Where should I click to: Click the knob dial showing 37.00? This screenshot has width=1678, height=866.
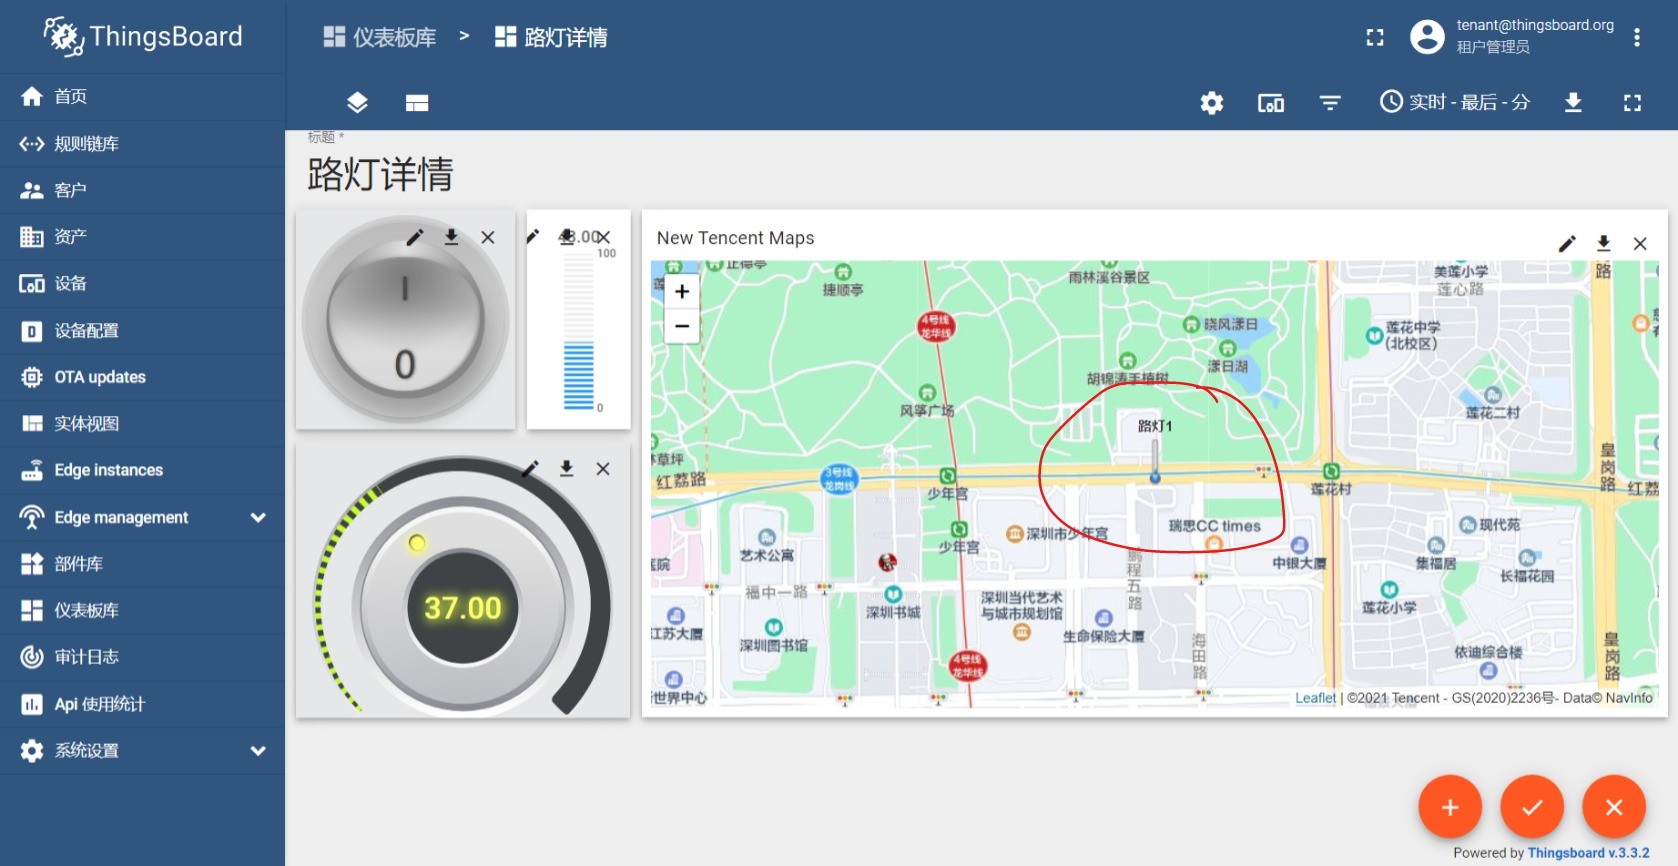pos(462,606)
